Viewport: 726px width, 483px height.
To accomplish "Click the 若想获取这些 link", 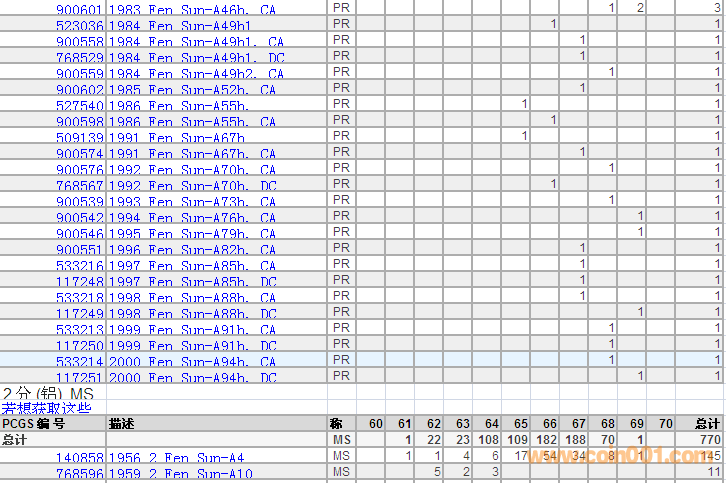I will (x=46, y=407).
